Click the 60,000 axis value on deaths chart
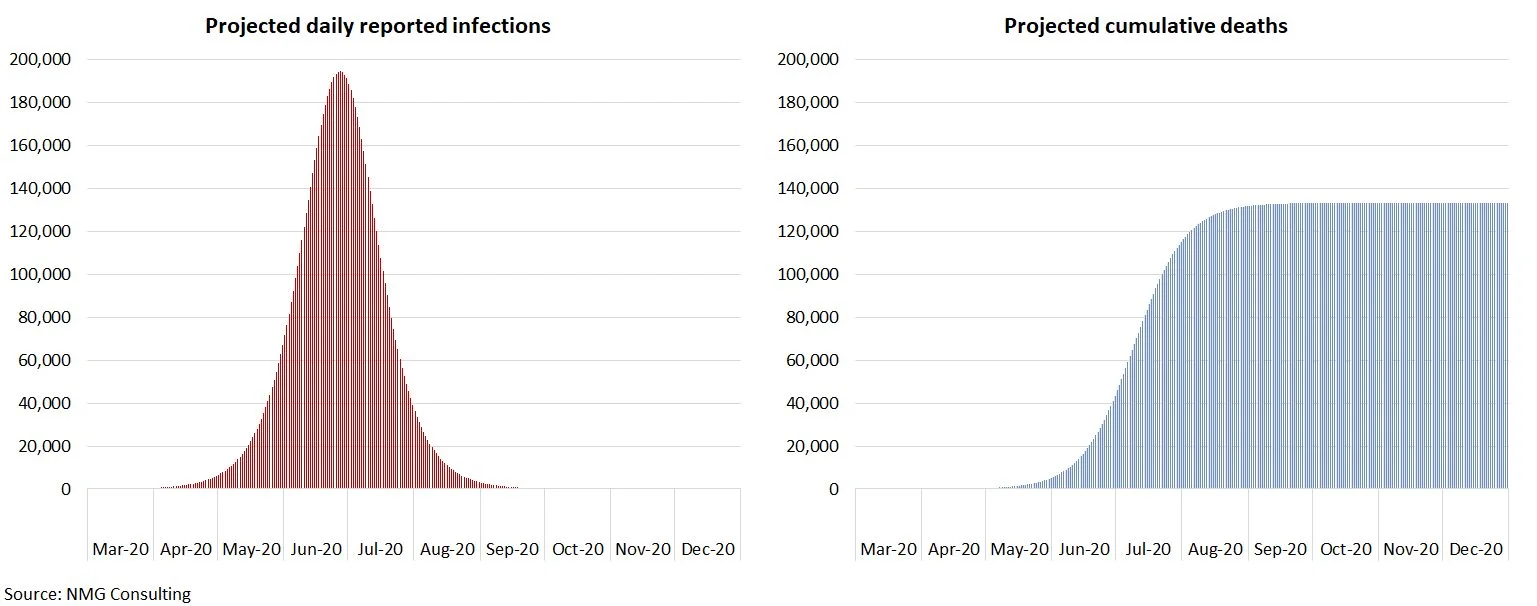Image resolution: width=1537 pixels, height=606 pixels. [812, 360]
